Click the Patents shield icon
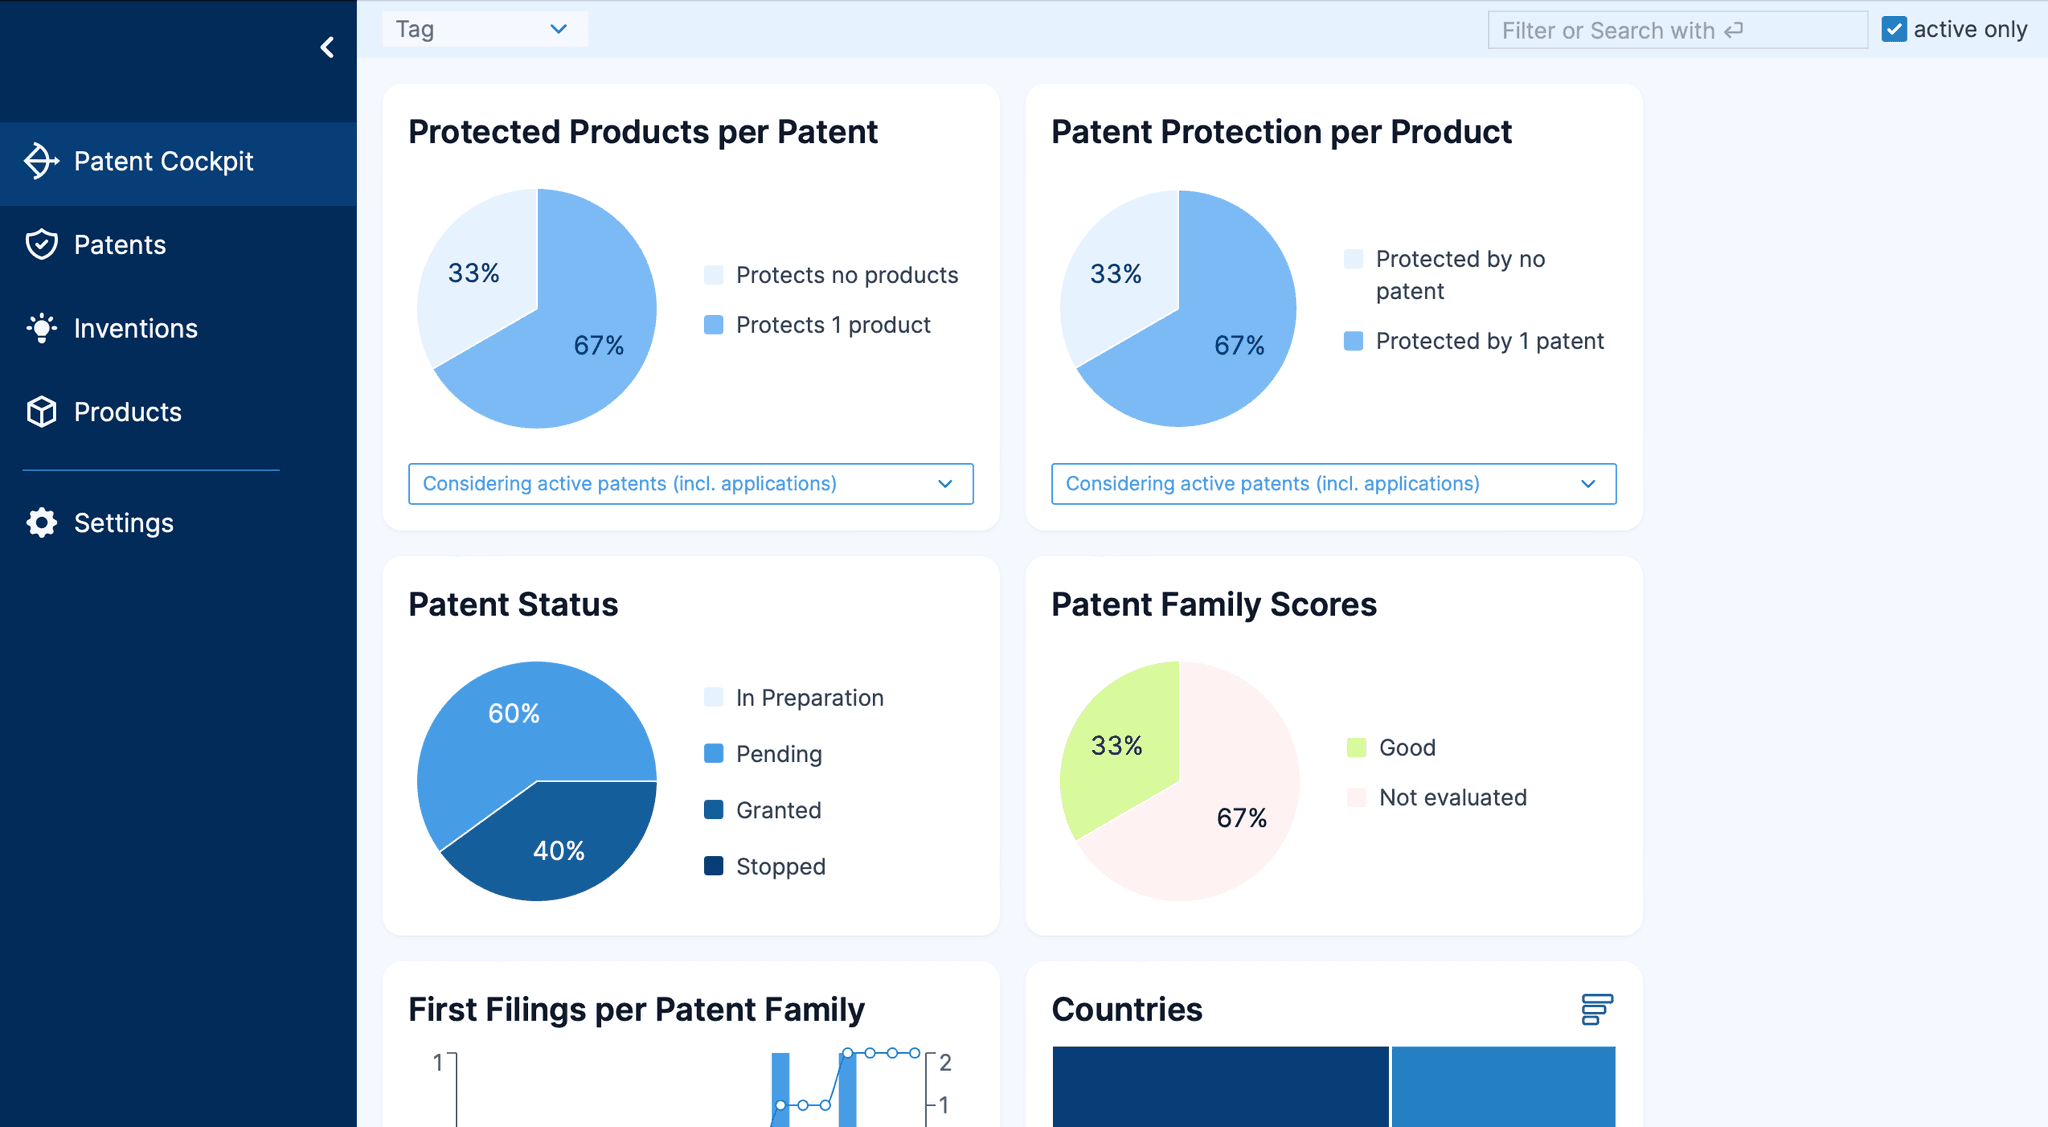This screenshot has height=1127, width=2048. click(x=43, y=244)
